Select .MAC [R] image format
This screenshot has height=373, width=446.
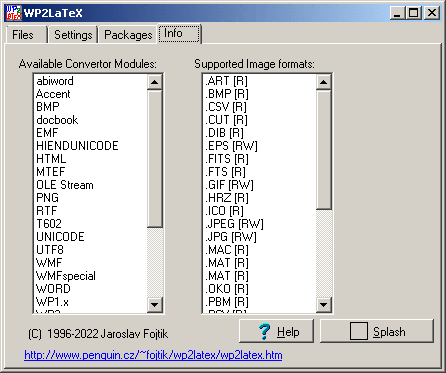click(259, 250)
